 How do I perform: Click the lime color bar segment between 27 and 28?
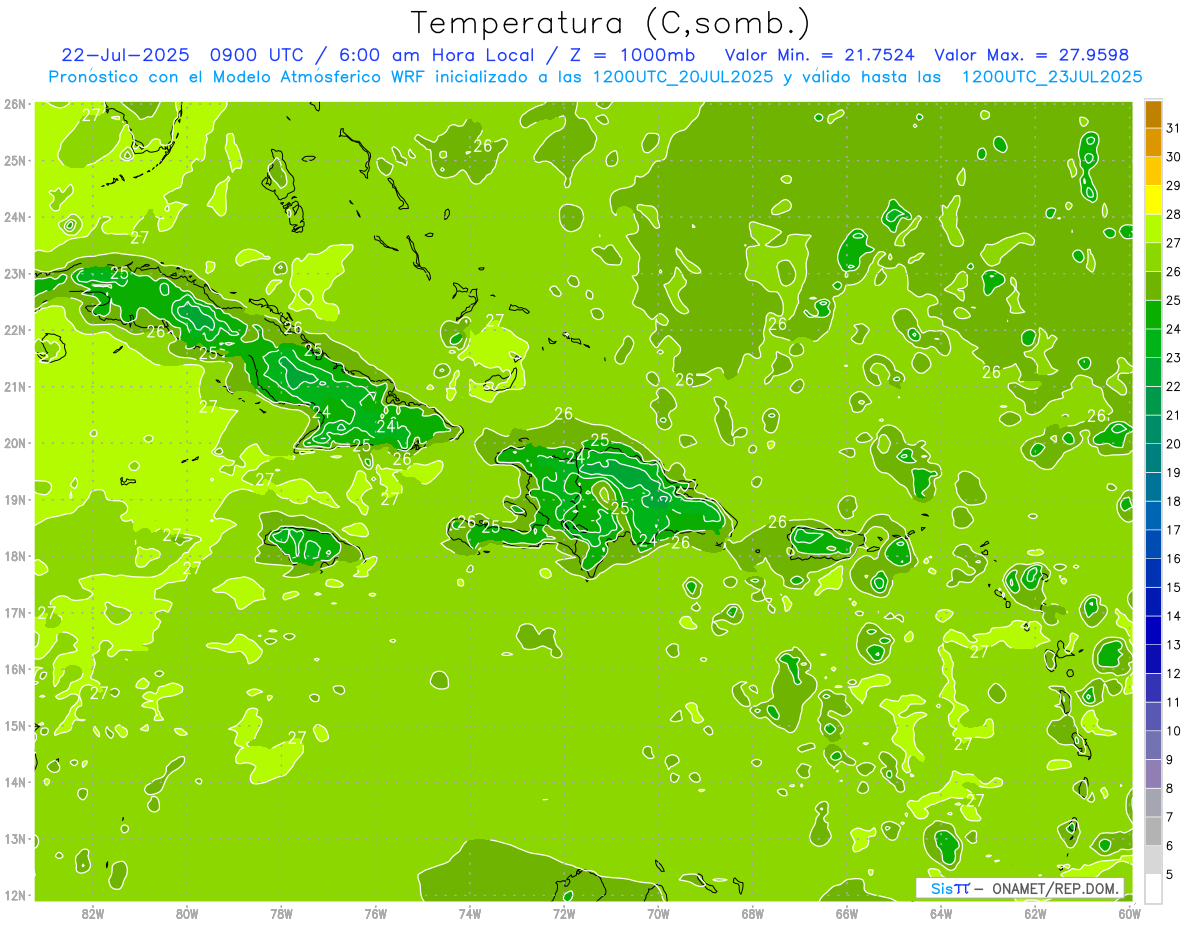[x=1153, y=228]
